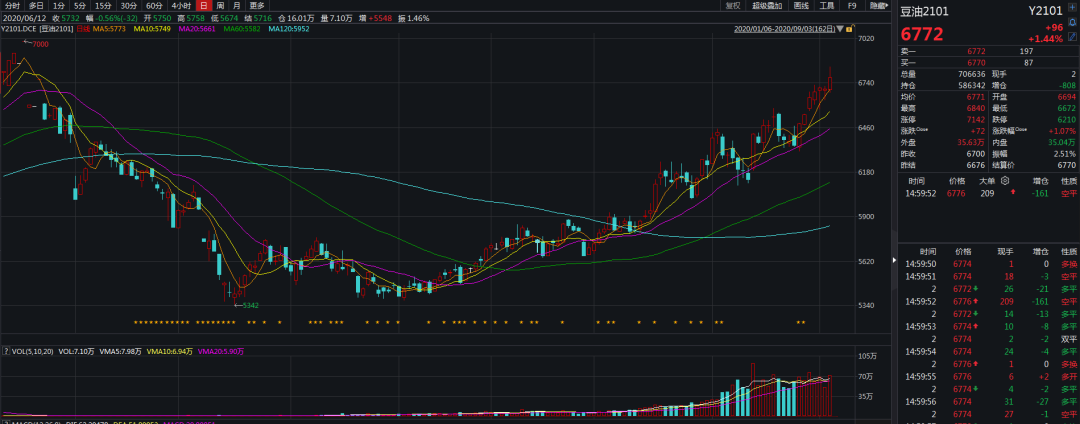Viewport: 1080px width, 424px height.
Task: Open the large order settings gear icon
Action: pyautogui.click(x=1005, y=180)
